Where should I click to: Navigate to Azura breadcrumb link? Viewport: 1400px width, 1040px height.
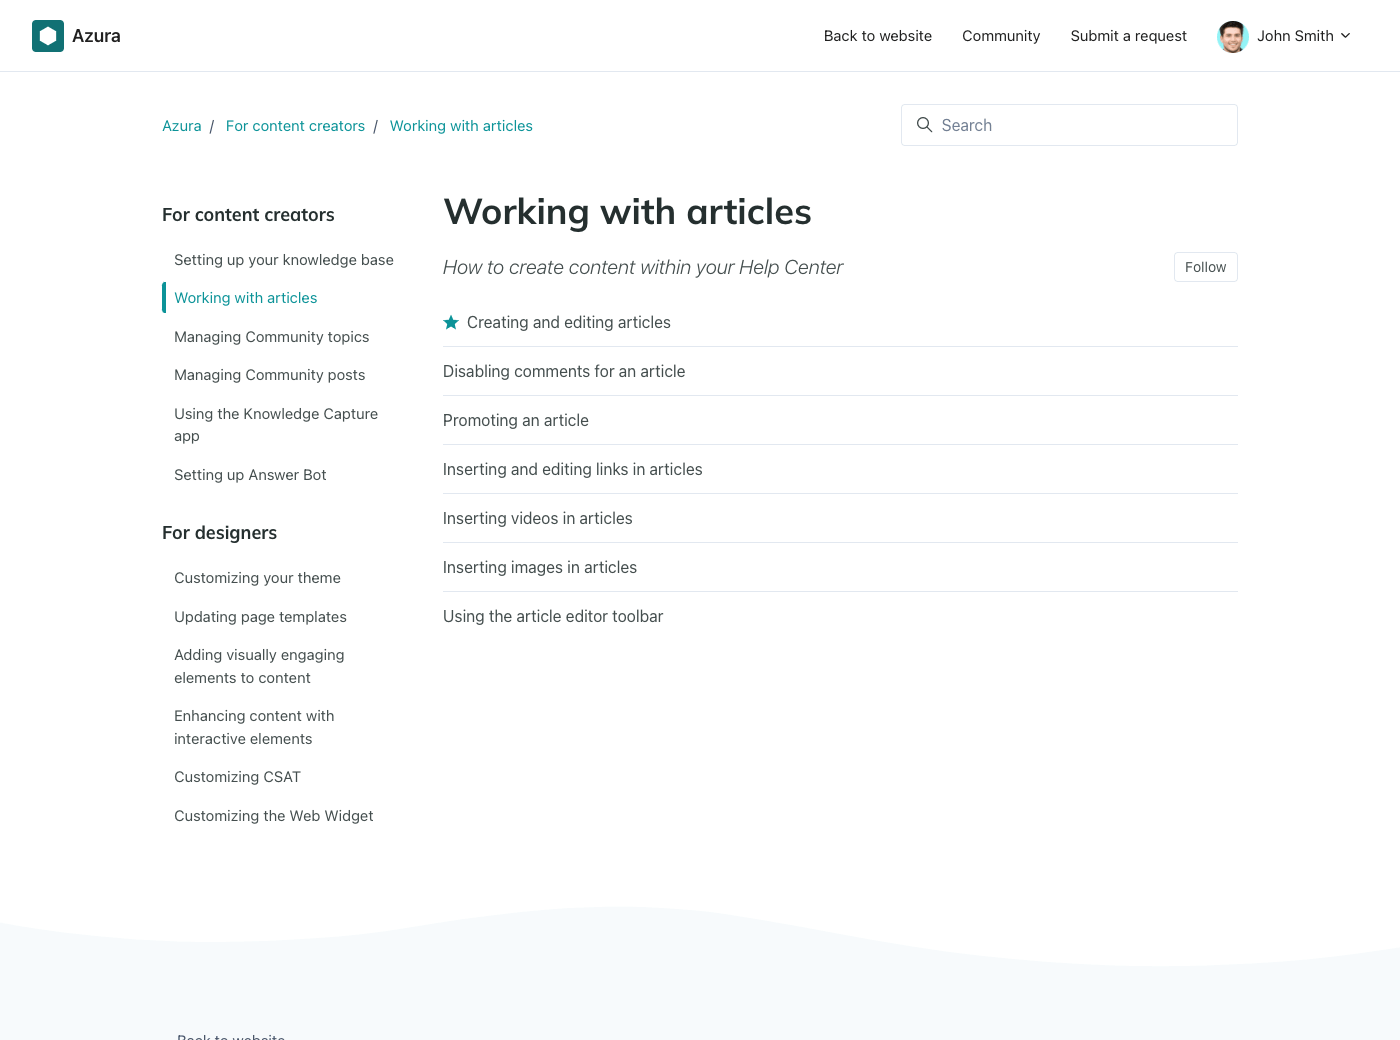(182, 126)
